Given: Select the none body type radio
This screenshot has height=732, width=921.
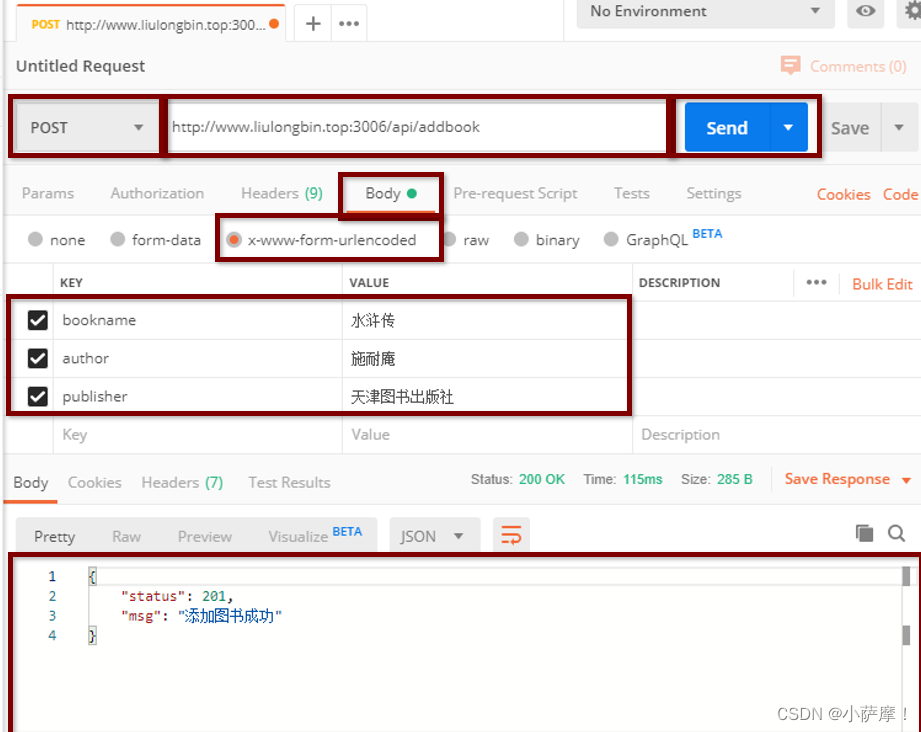Looking at the screenshot, I should tap(35, 239).
